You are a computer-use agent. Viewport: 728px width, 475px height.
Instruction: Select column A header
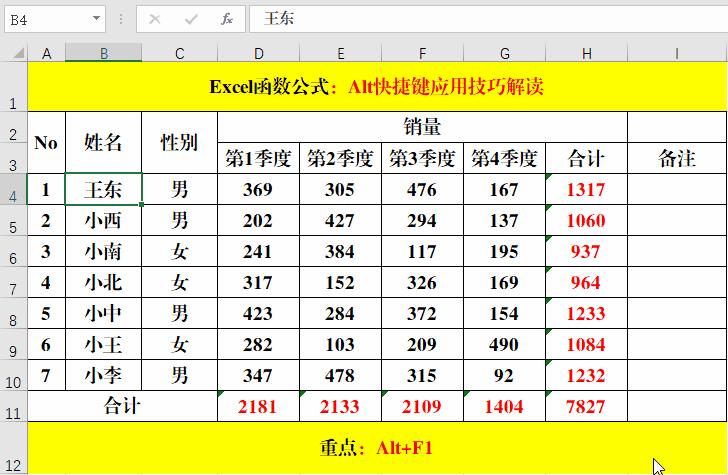pos(46,53)
